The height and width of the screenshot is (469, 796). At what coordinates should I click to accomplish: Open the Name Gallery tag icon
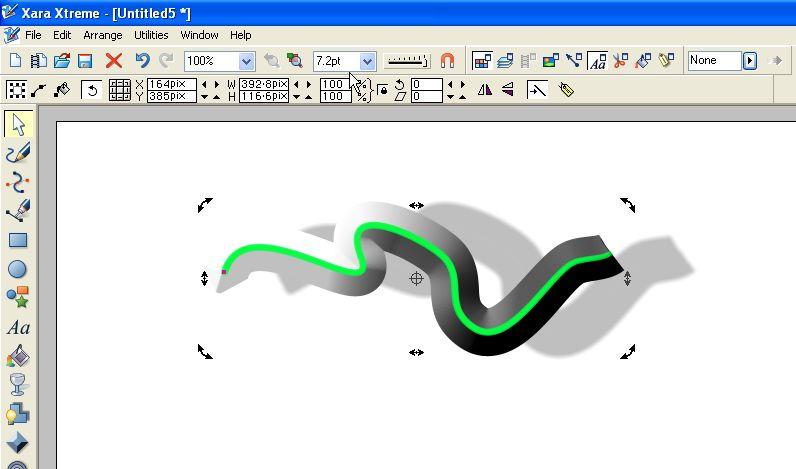(x=666, y=61)
